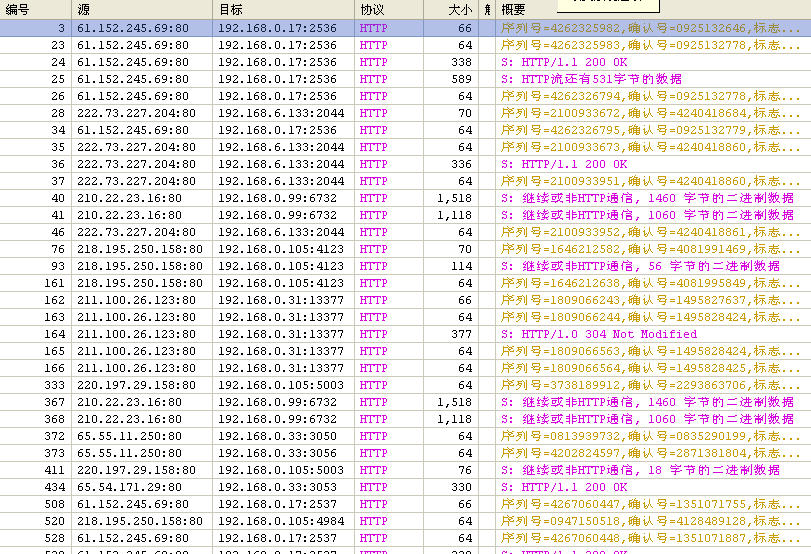Select packet 164 HTTP/1.0 304 Not Modified

point(300,335)
